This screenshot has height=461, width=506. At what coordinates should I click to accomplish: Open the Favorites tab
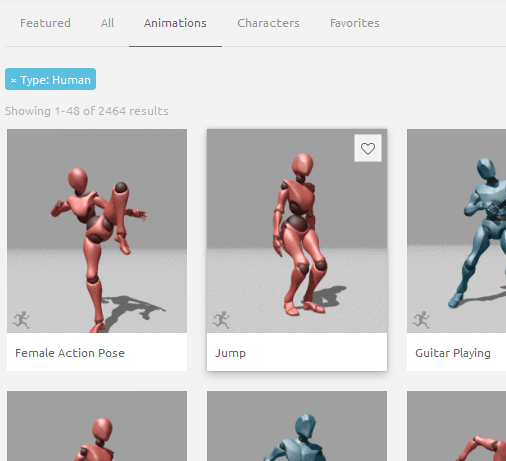pyautogui.click(x=355, y=23)
